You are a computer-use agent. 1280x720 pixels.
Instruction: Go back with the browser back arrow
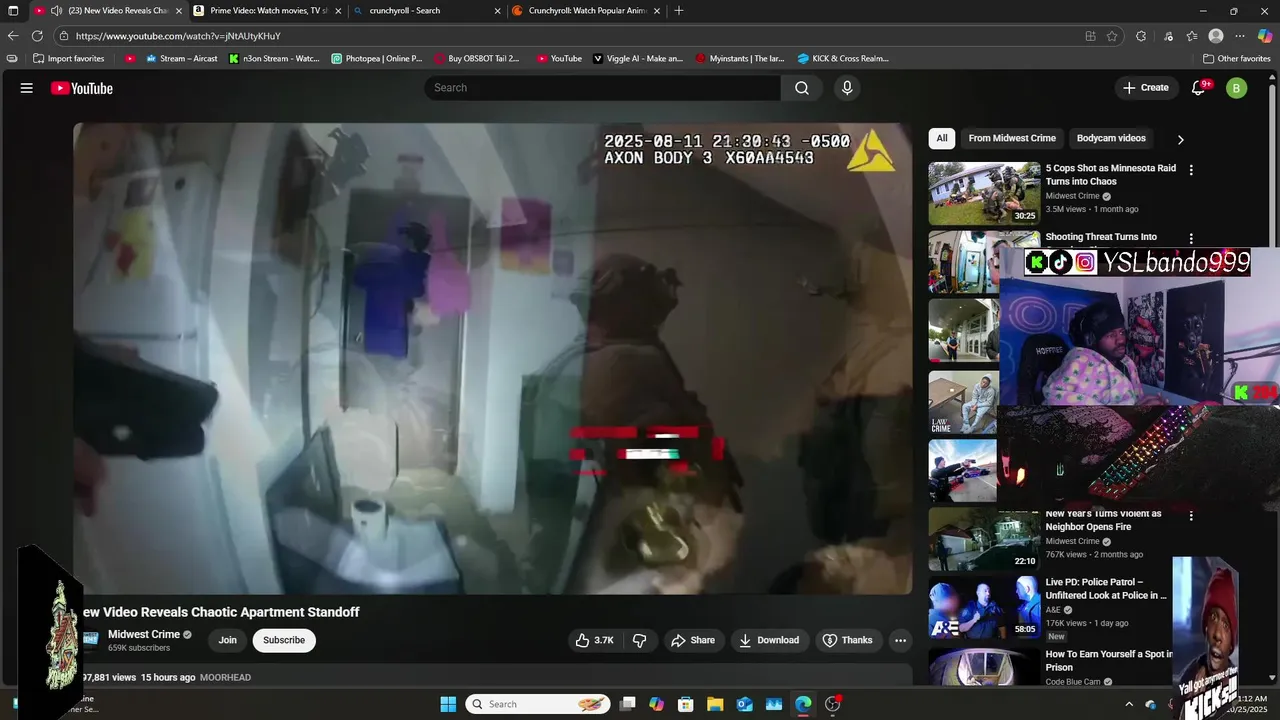[x=13, y=36]
